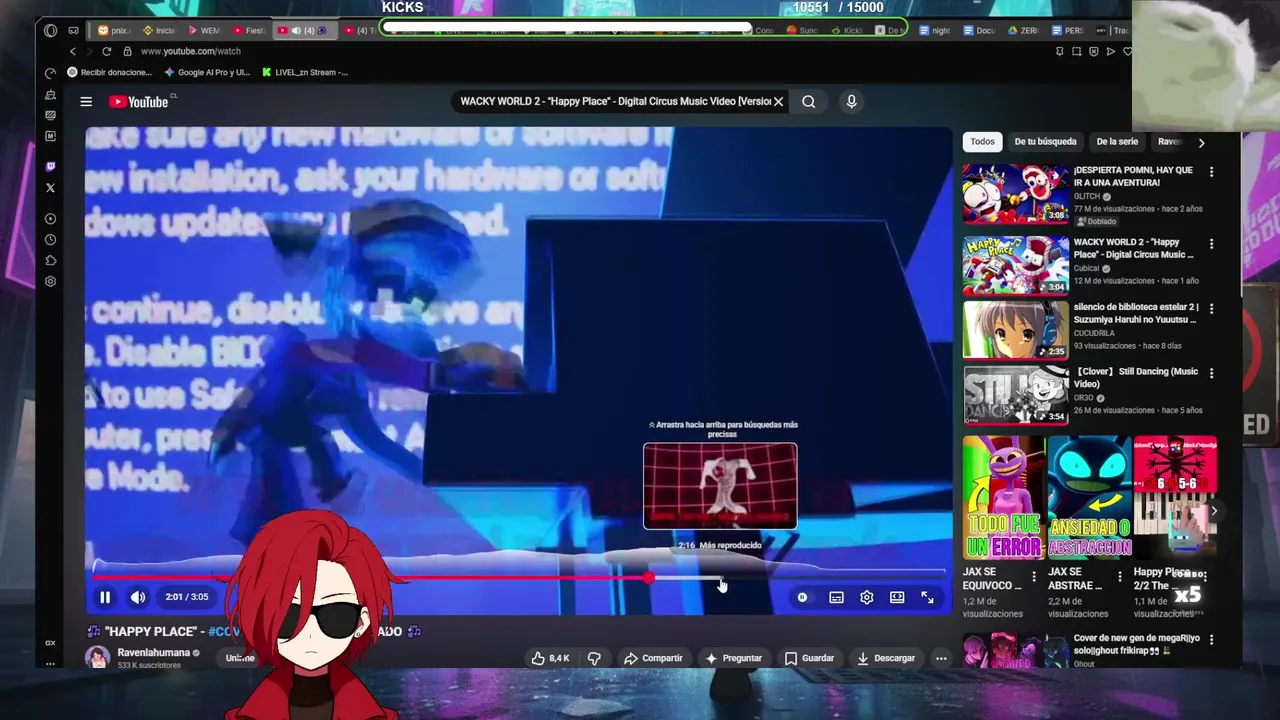Open Still Dancing (Music Video) thumbnail

[x=1015, y=395]
